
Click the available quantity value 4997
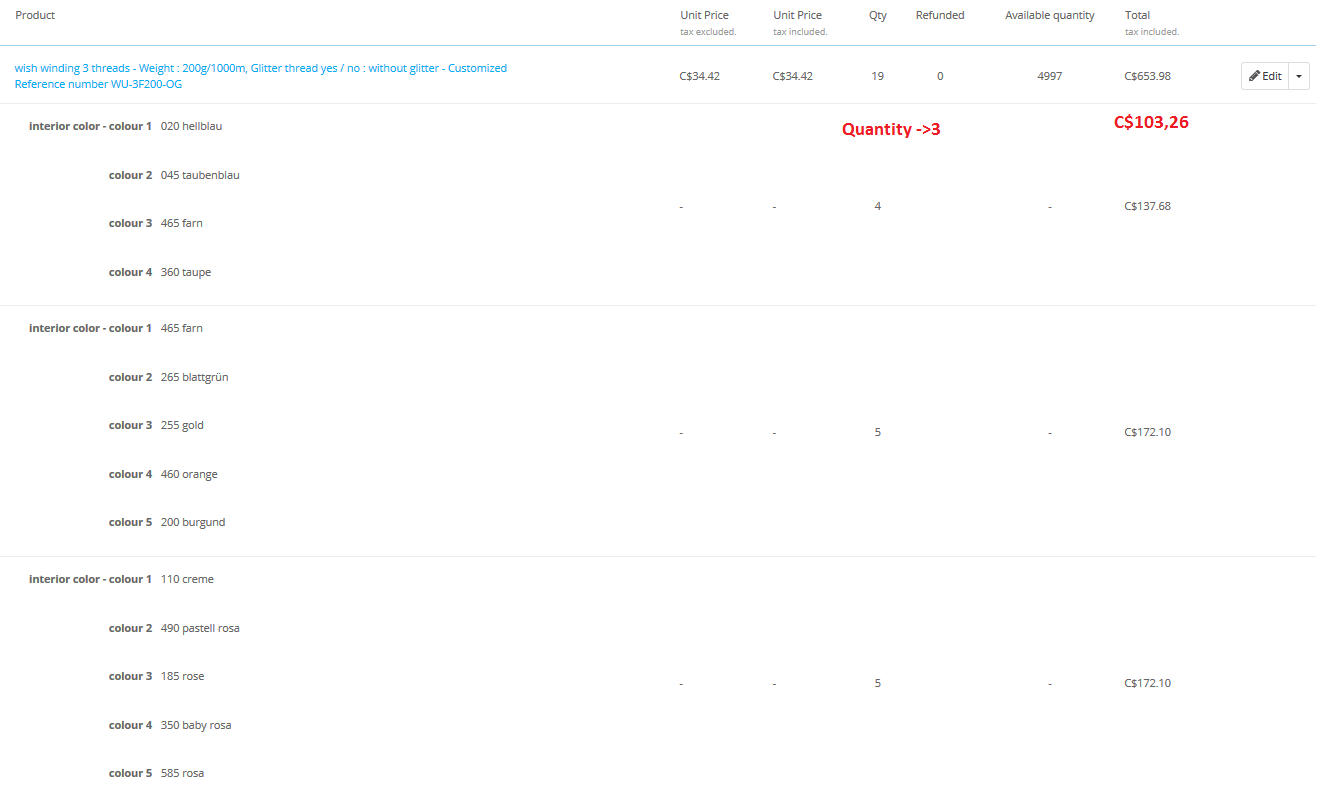pyautogui.click(x=1049, y=76)
